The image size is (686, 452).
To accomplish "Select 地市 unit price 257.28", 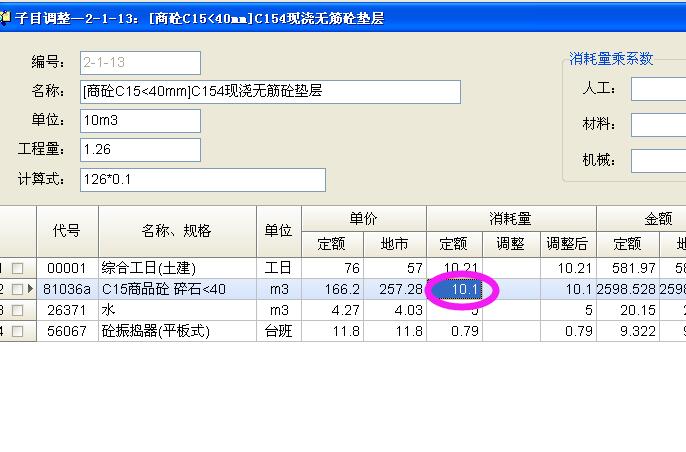I will [395, 289].
